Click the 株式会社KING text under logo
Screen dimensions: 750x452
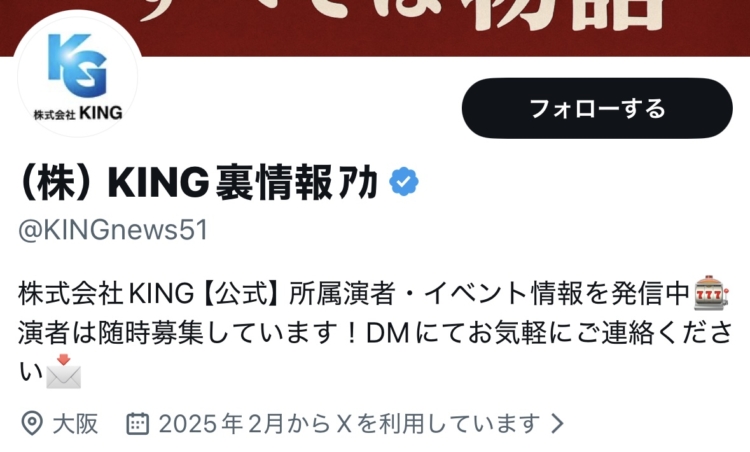(x=78, y=113)
